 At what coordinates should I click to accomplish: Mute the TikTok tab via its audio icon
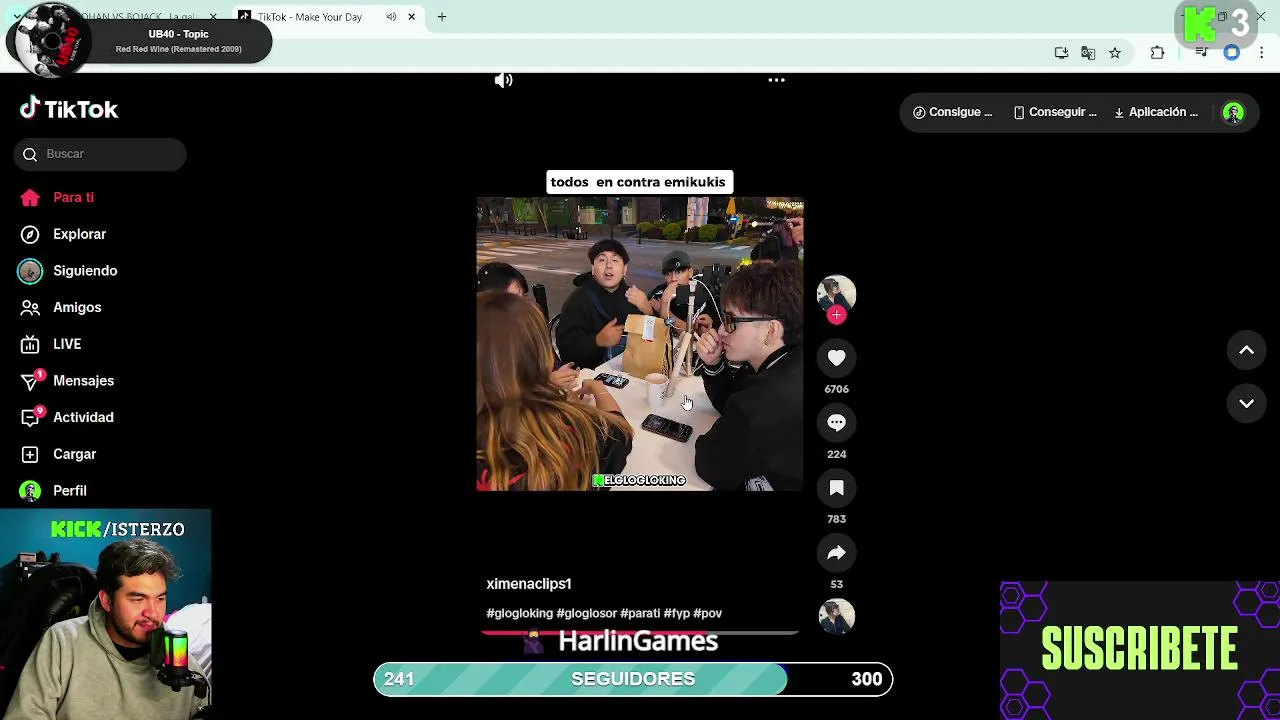point(391,17)
